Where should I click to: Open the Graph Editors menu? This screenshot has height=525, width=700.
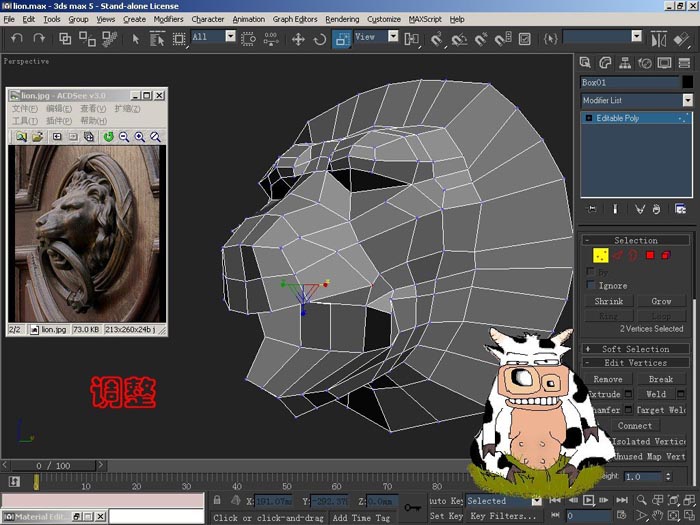tap(295, 19)
